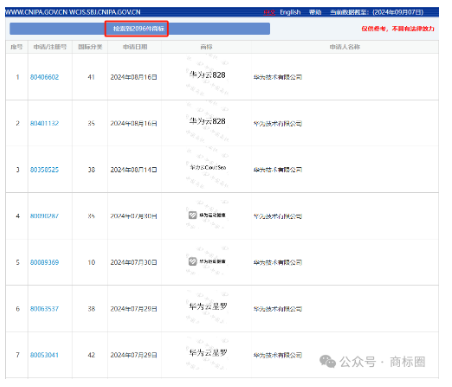452x387 pixels.
Task: Select the applicant name in row 1
Action: click(278, 77)
